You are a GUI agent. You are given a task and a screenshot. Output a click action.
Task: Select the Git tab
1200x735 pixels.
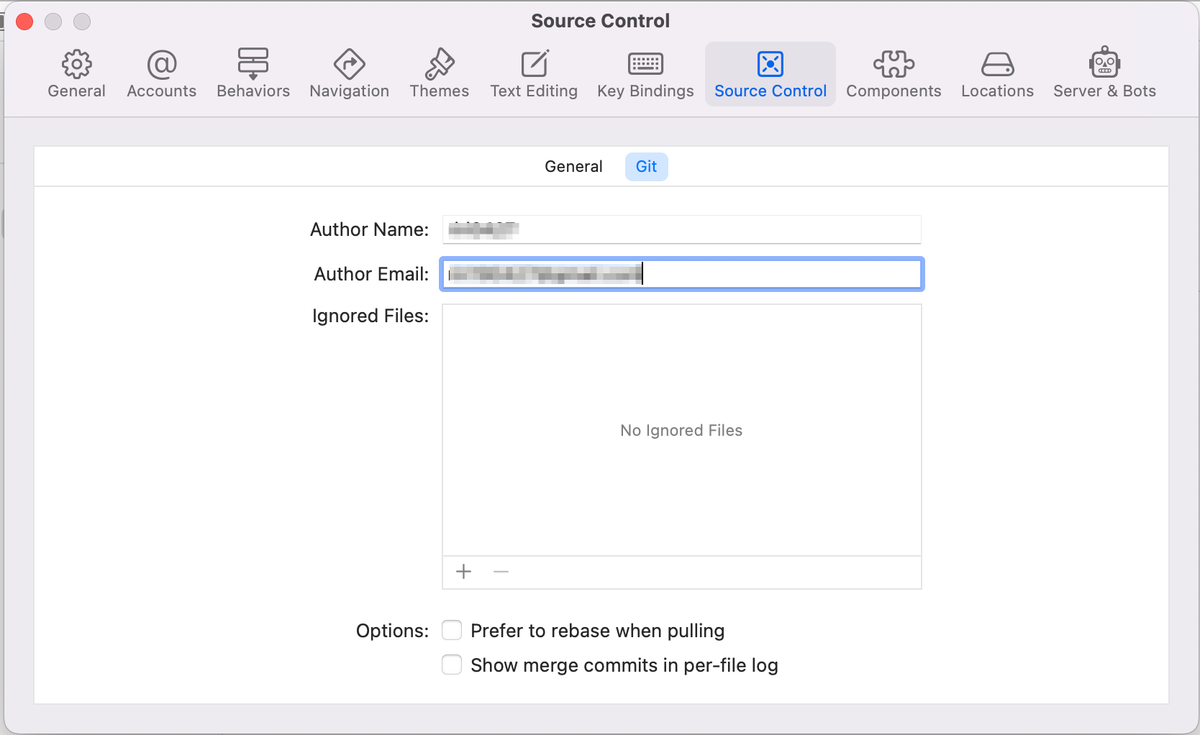click(x=646, y=167)
